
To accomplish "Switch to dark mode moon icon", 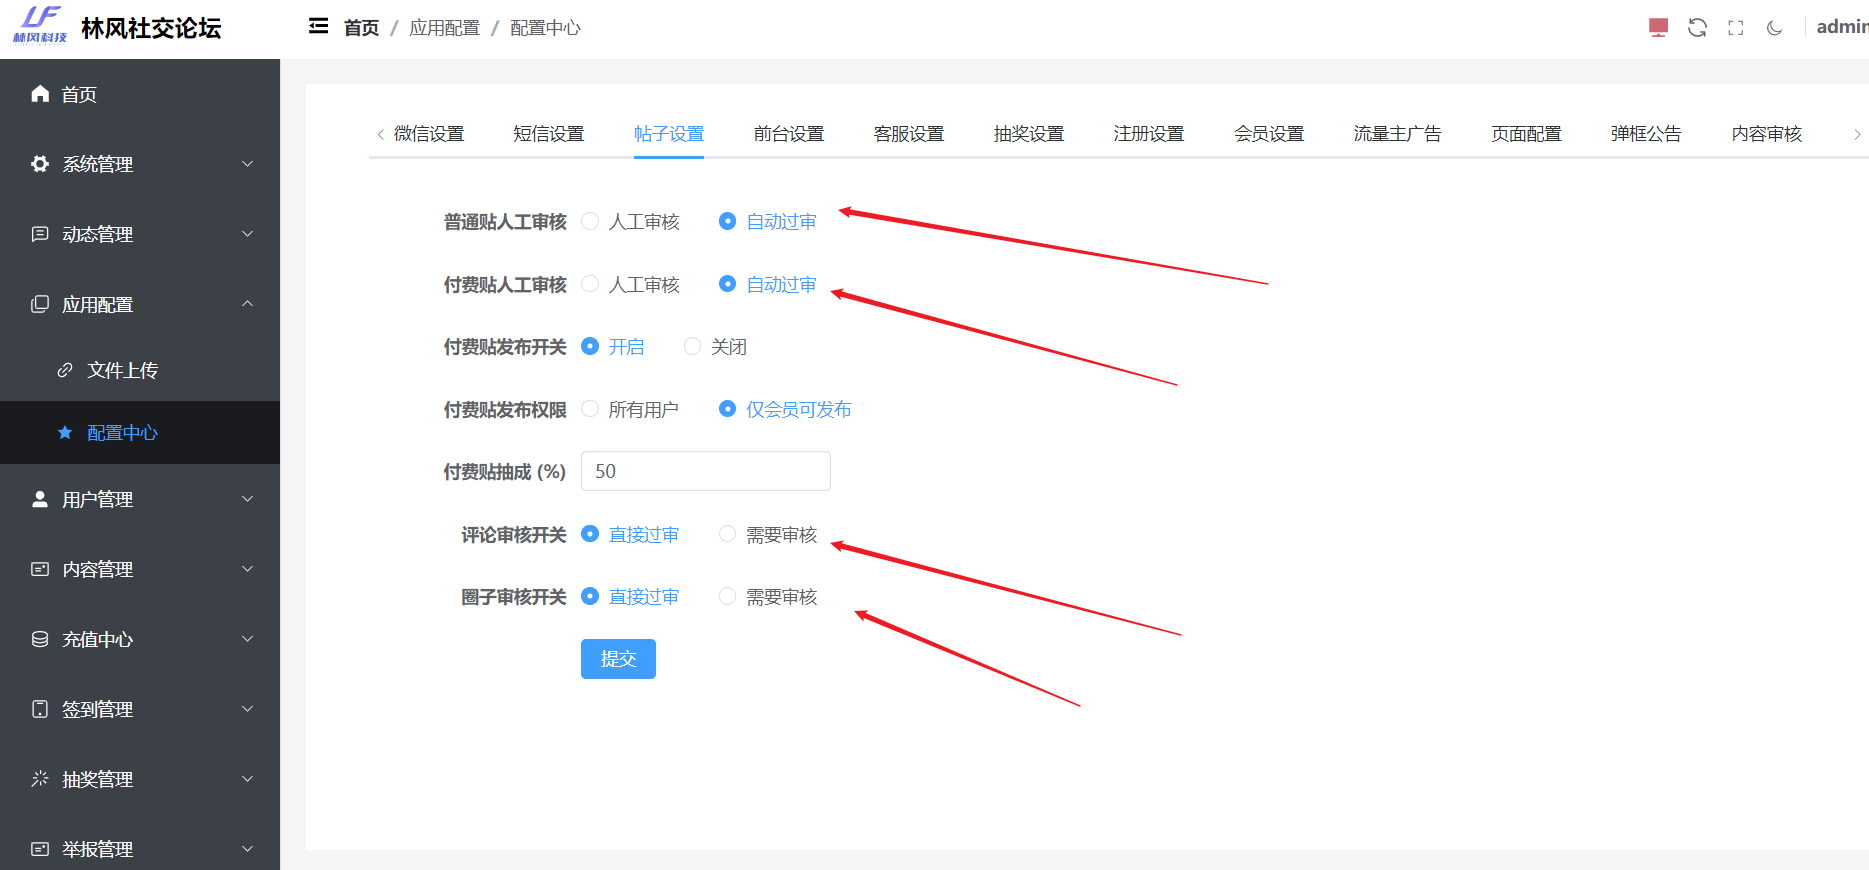I will (1775, 28).
